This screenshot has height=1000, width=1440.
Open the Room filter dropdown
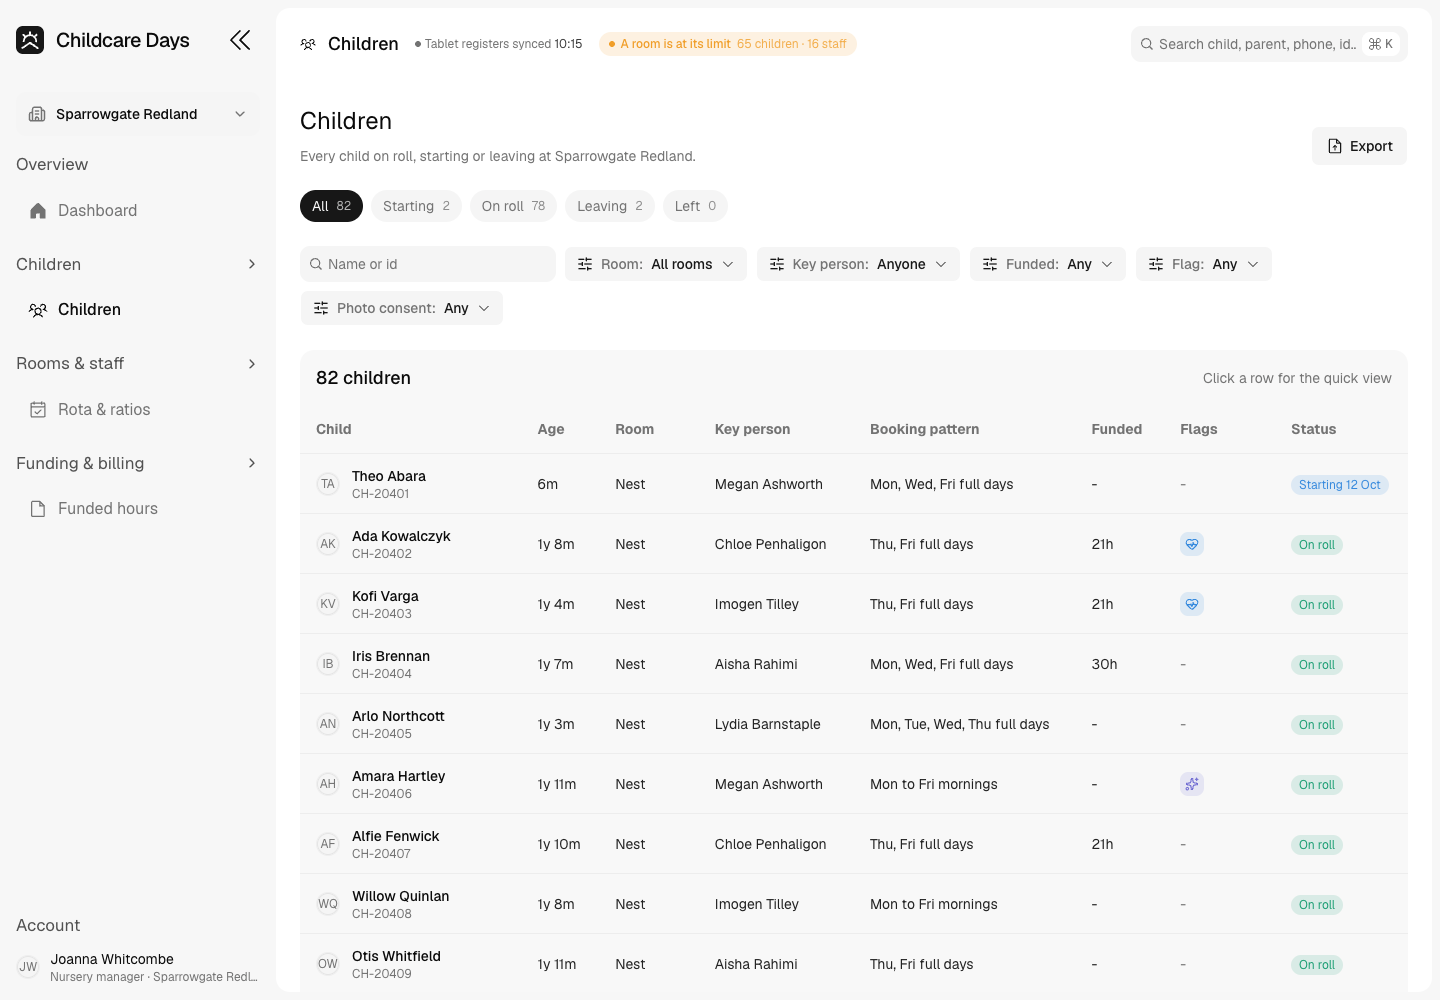(656, 264)
